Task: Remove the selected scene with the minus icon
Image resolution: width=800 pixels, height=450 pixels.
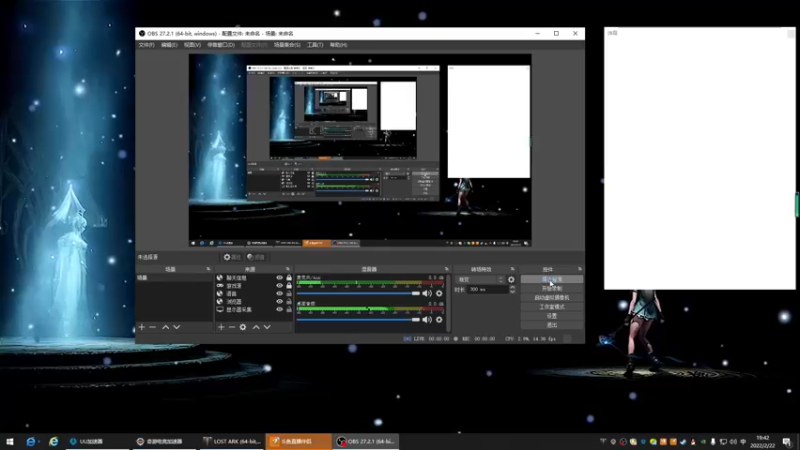Action: pyautogui.click(x=153, y=327)
